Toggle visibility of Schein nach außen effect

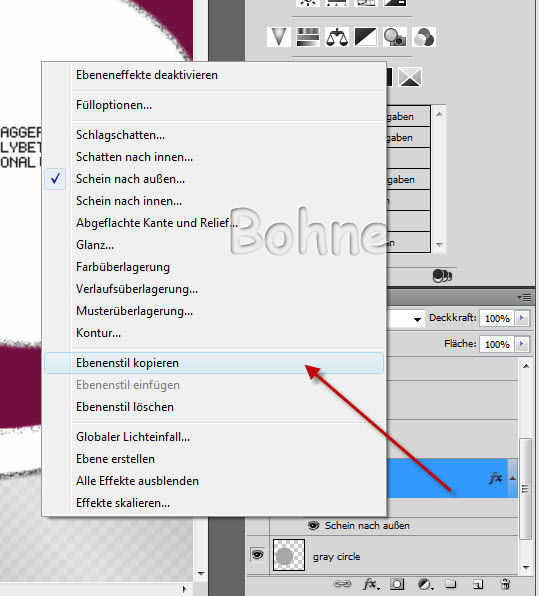(313, 526)
